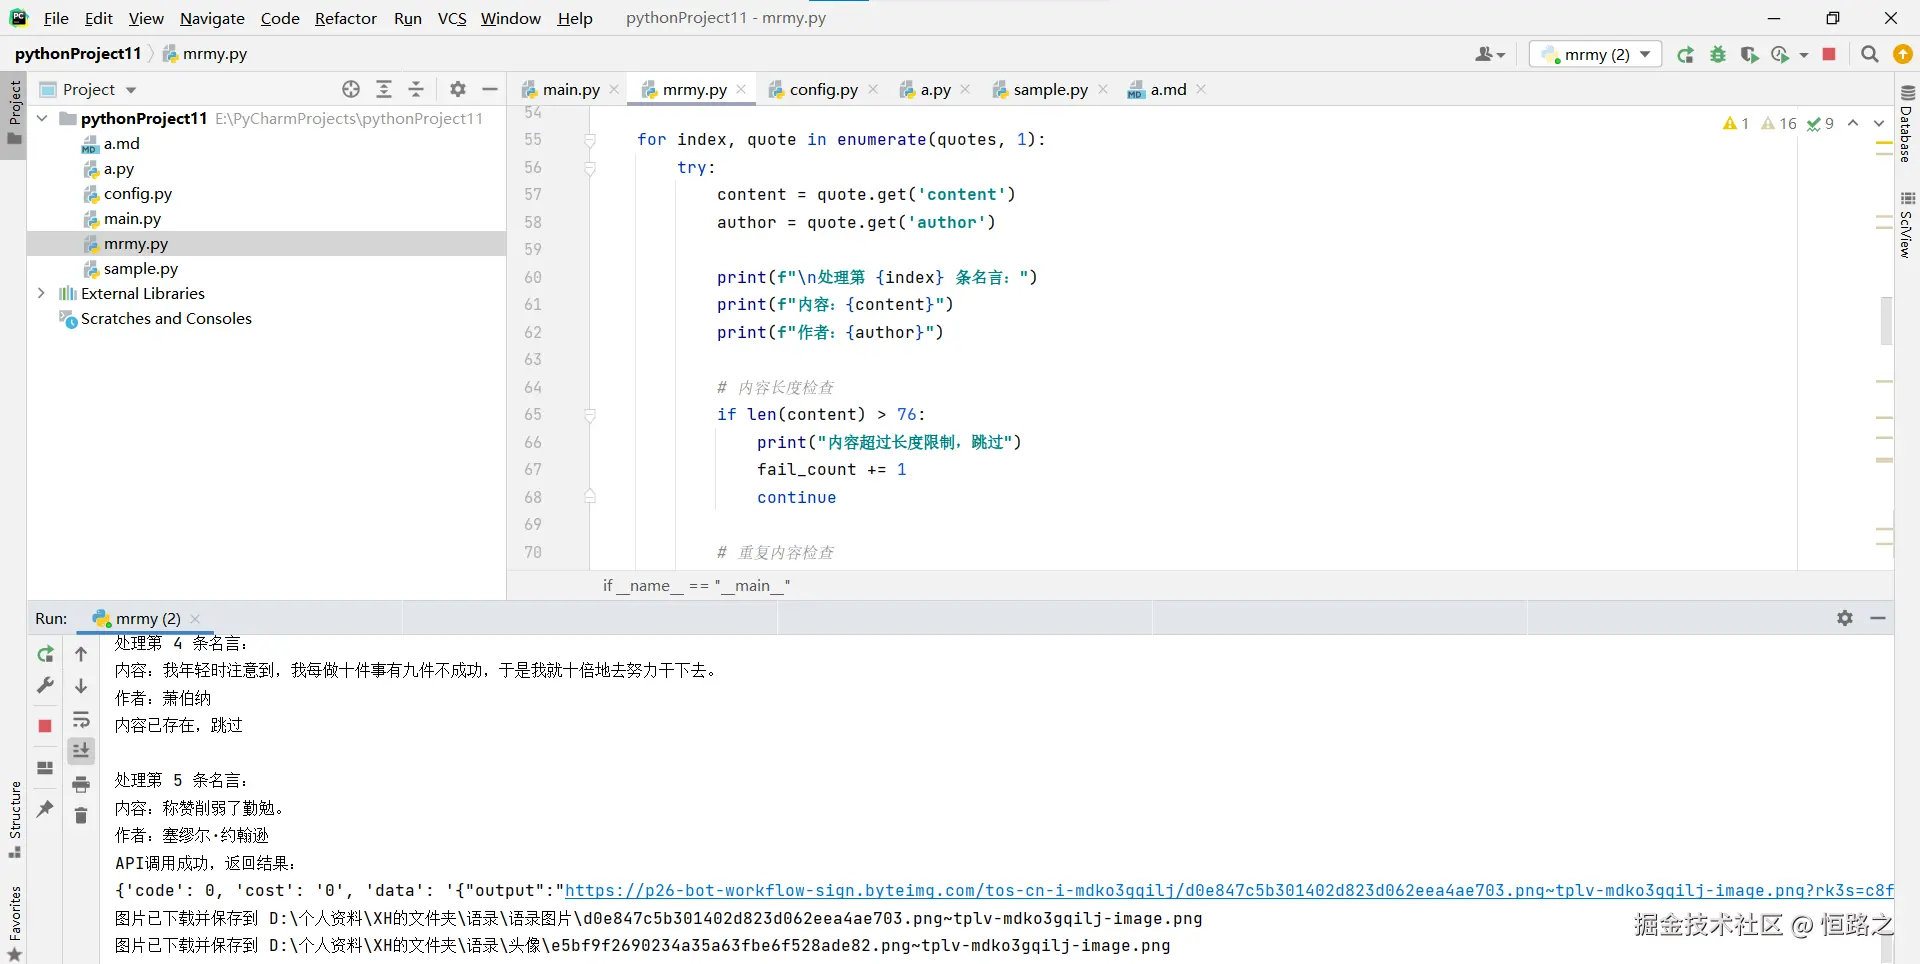Screen dimensions: 1920x964
Task: Fold the try block at line 56
Action: [590, 168]
